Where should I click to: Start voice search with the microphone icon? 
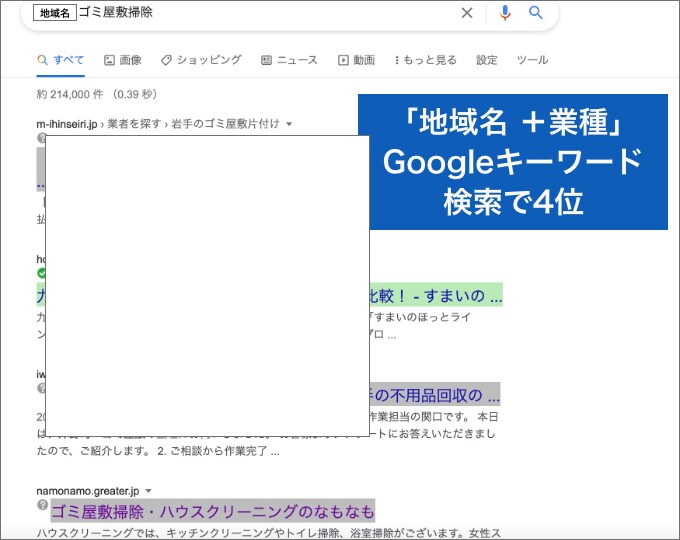tap(505, 13)
